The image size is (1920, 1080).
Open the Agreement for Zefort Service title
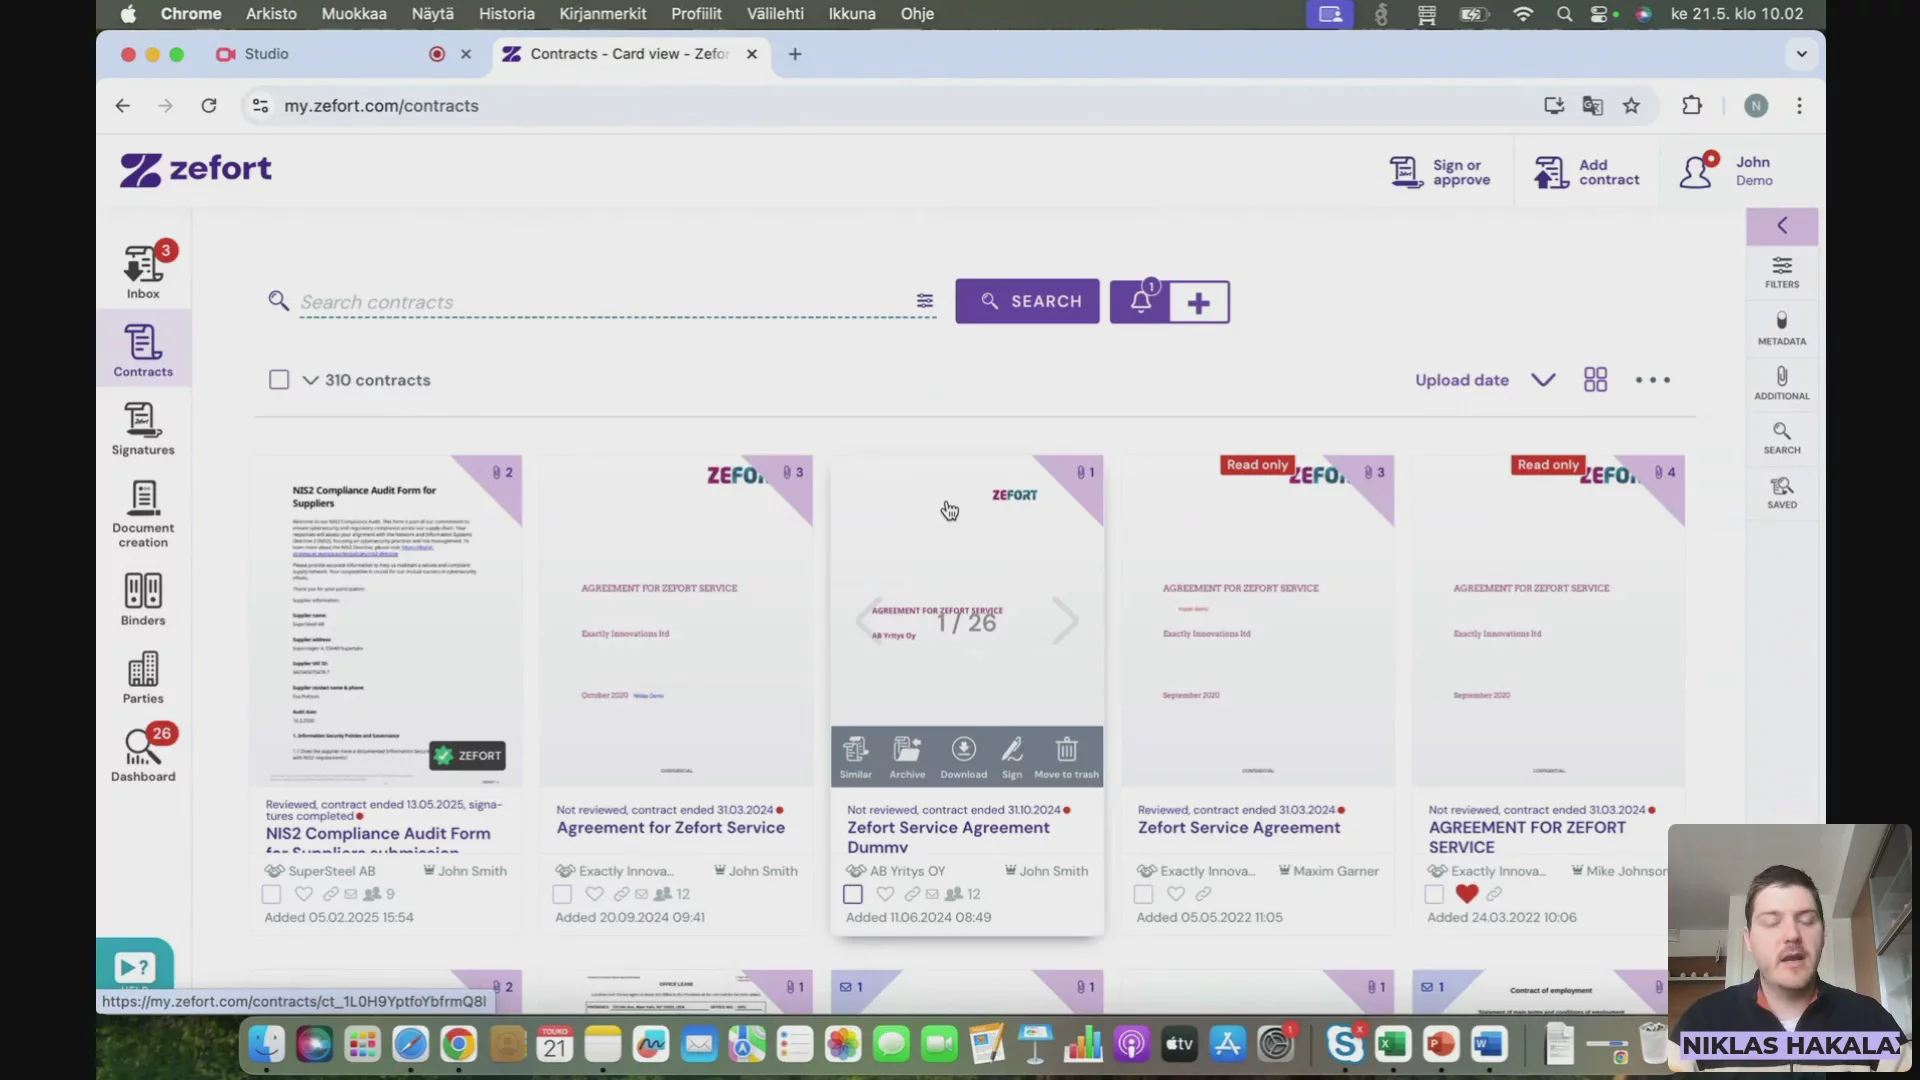tap(670, 828)
